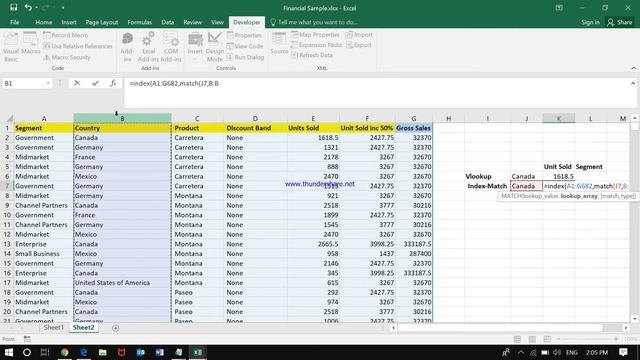This screenshot has width=640, height=360.
Task: Select the Sheet2 tab
Action: tap(84, 327)
